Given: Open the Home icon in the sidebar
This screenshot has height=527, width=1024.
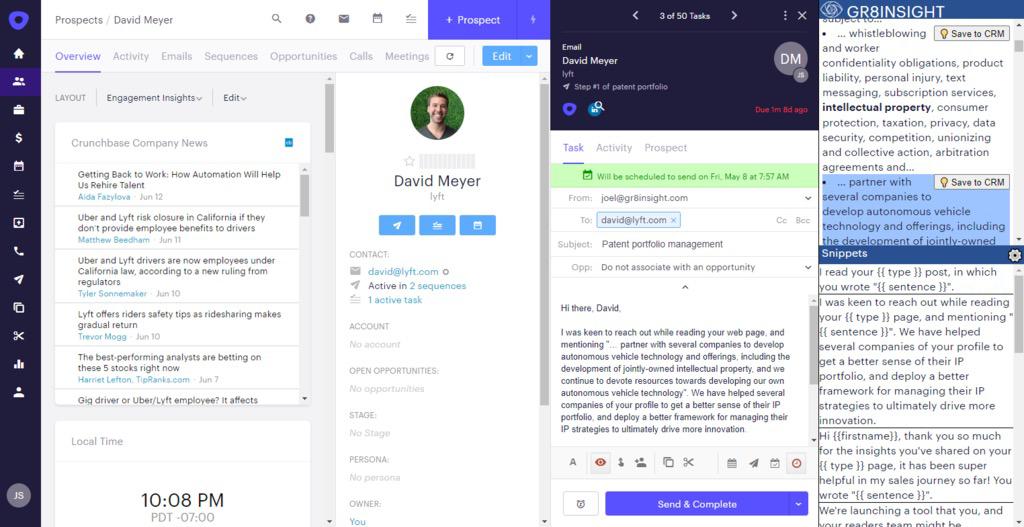Looking at the screenshot, I should 19,54.
